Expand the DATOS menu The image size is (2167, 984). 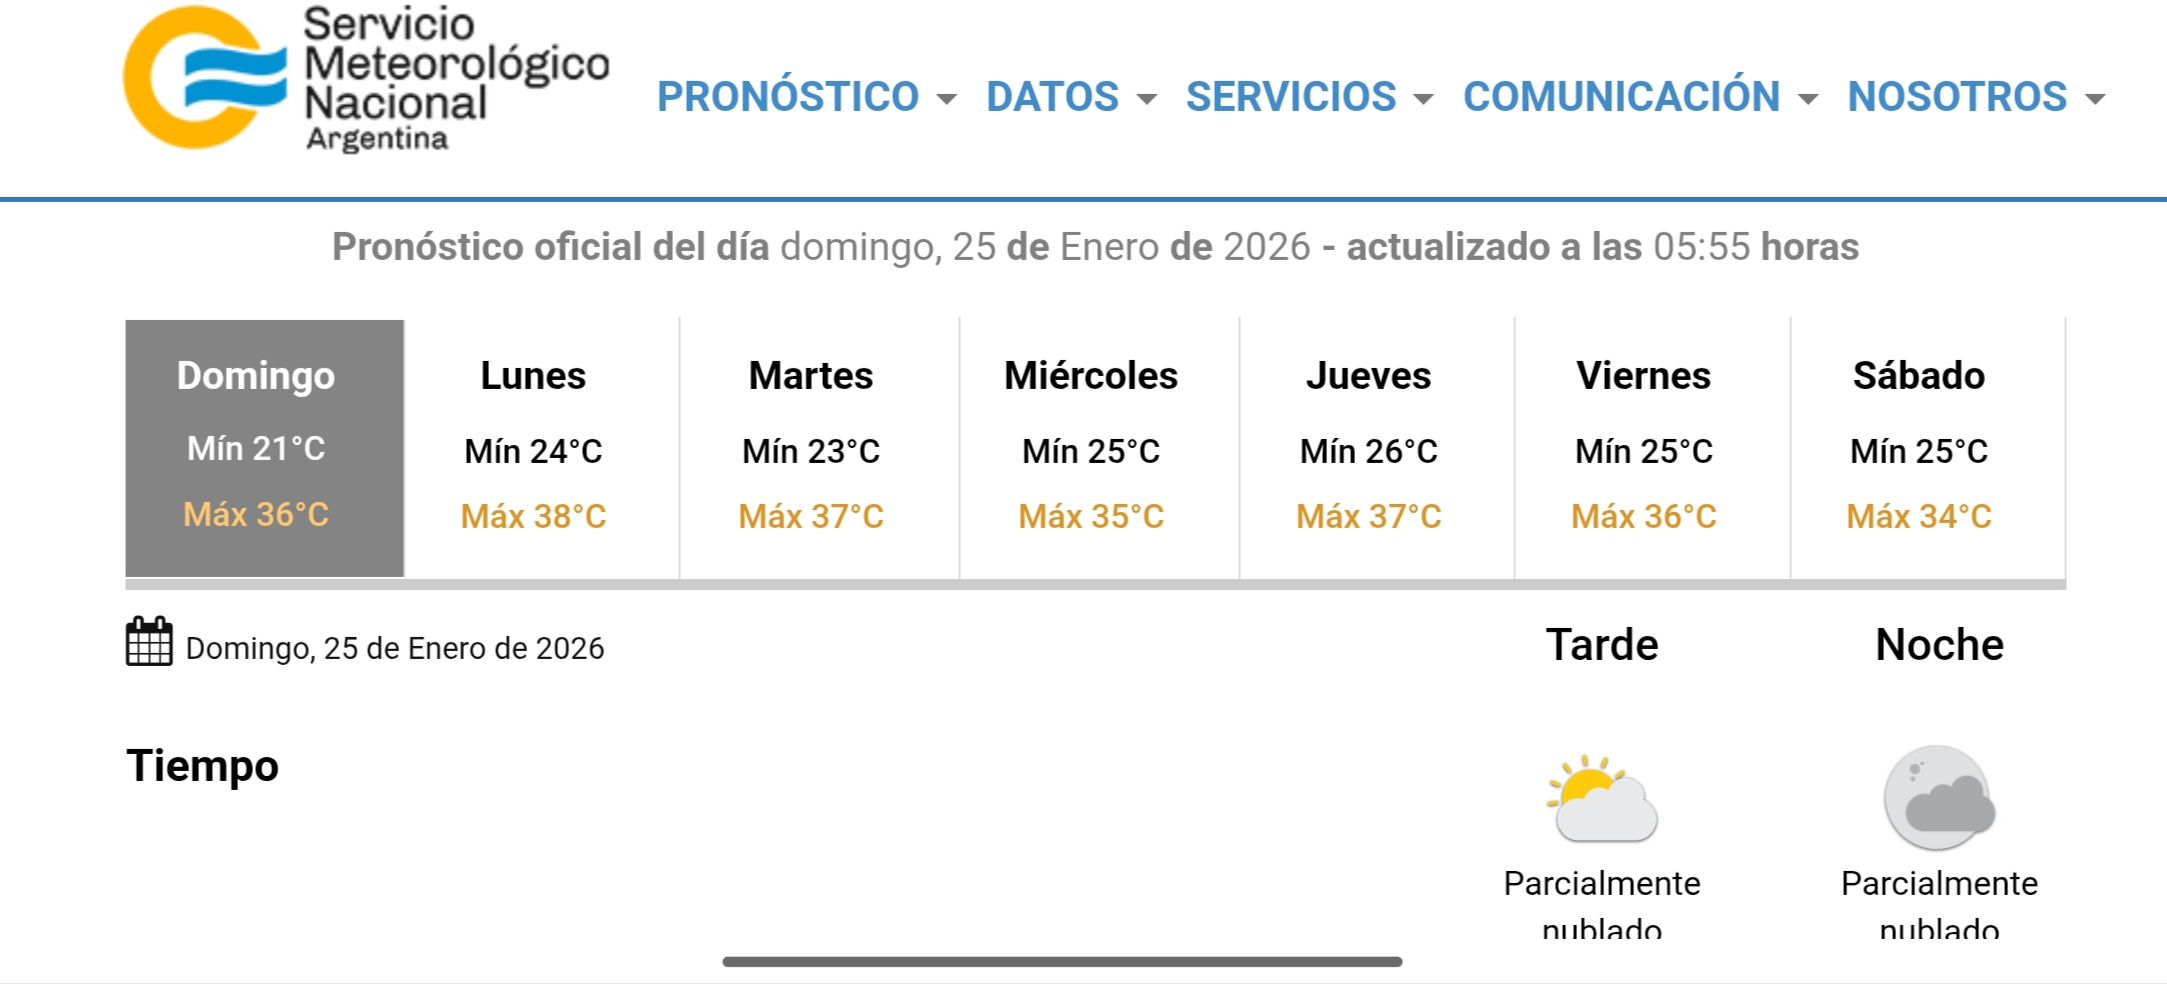click(x=1070, y=97)
